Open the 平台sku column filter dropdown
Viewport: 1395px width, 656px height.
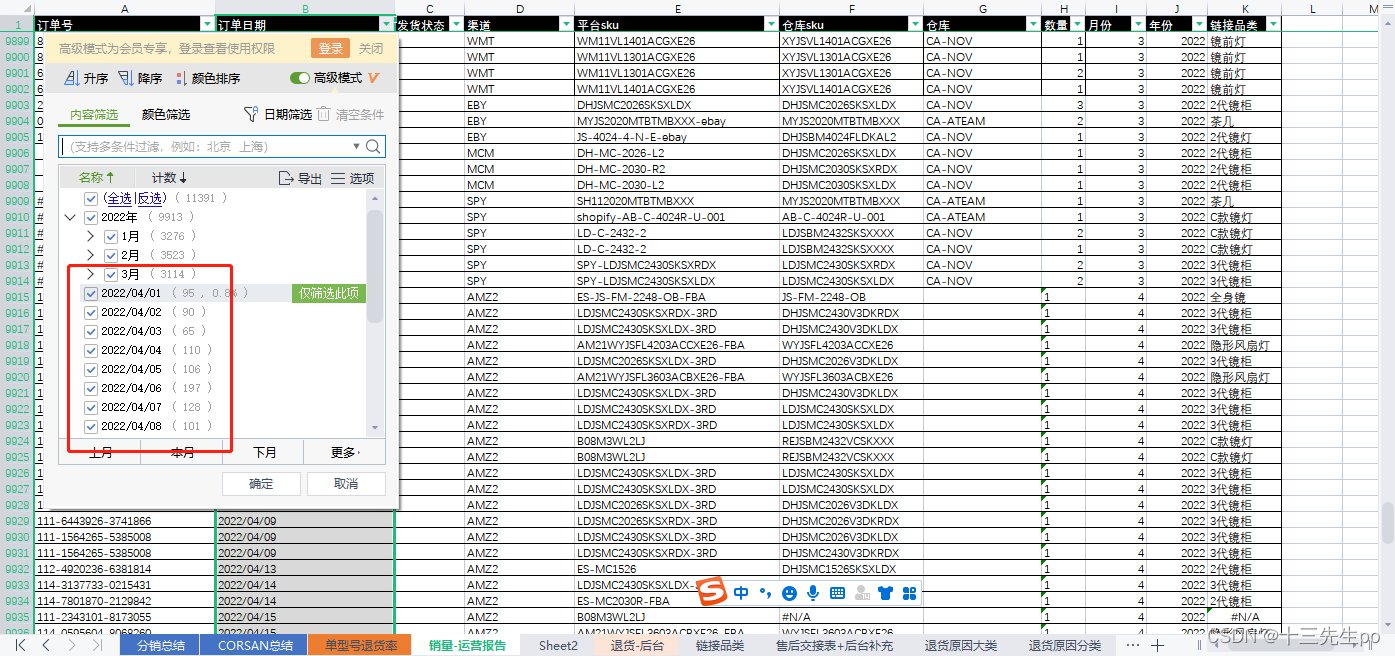(x=771, y=24)
